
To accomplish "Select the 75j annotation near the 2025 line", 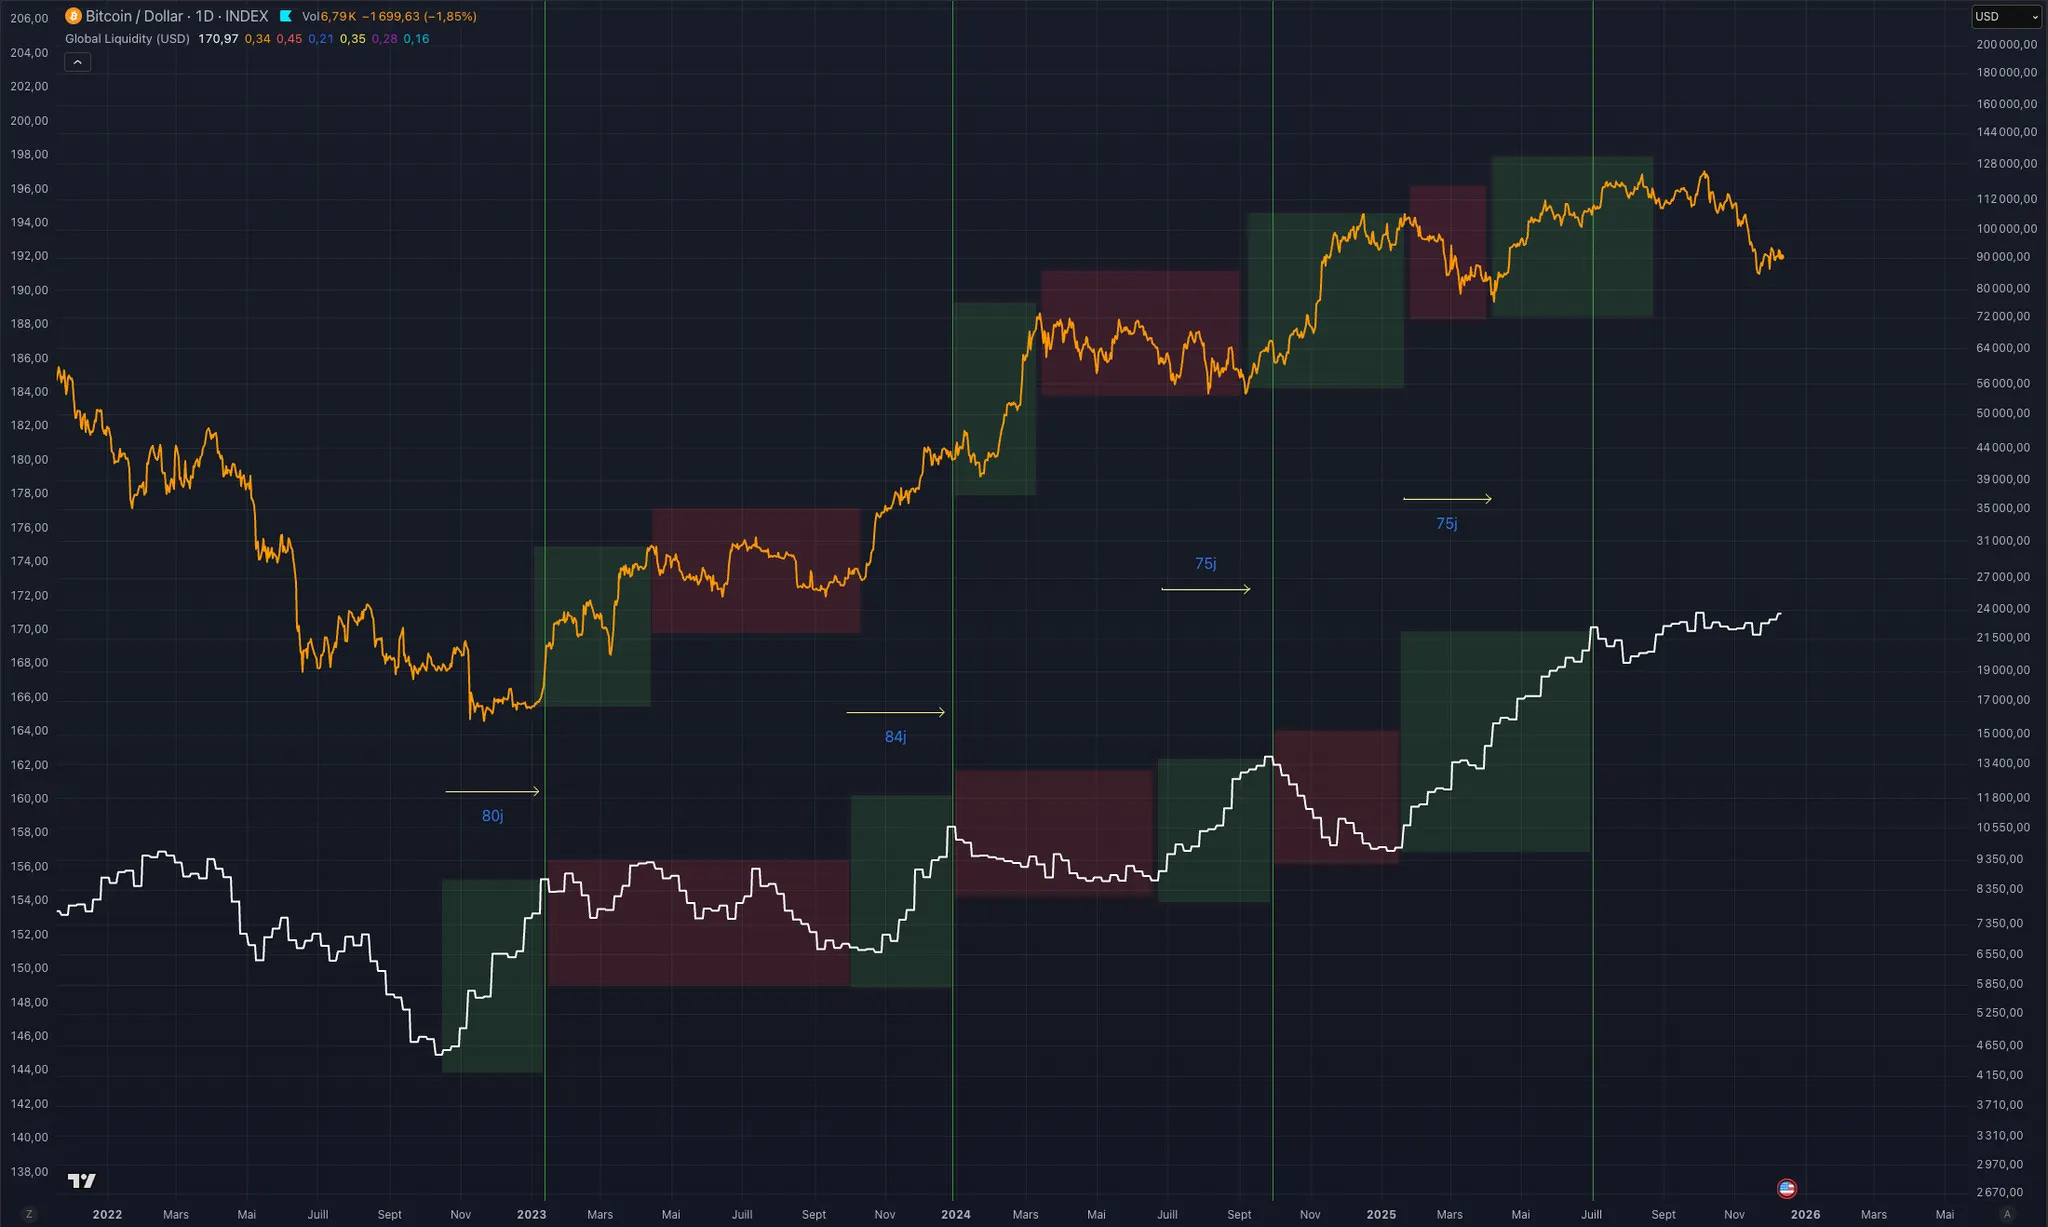I will [x=1445, y=522].
